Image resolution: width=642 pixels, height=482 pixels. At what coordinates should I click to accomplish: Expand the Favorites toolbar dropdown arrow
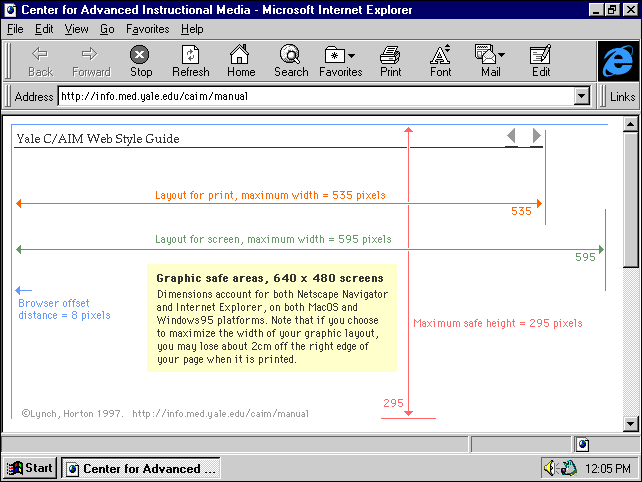point(352,55)
